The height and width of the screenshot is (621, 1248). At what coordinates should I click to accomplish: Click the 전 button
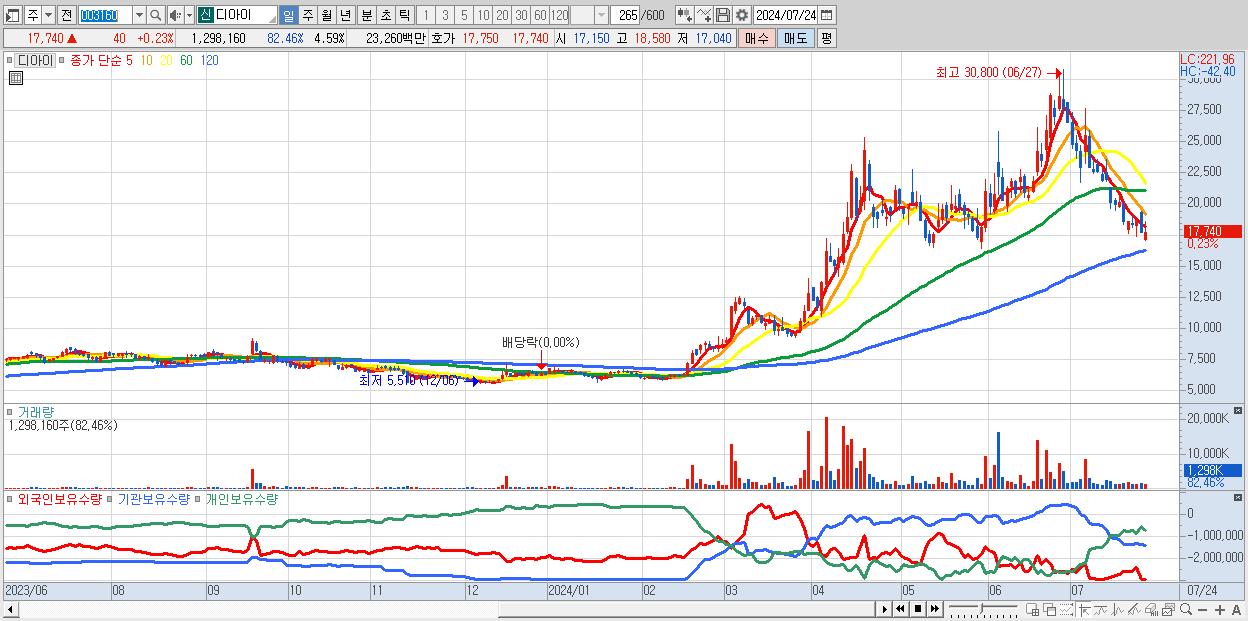66,15
